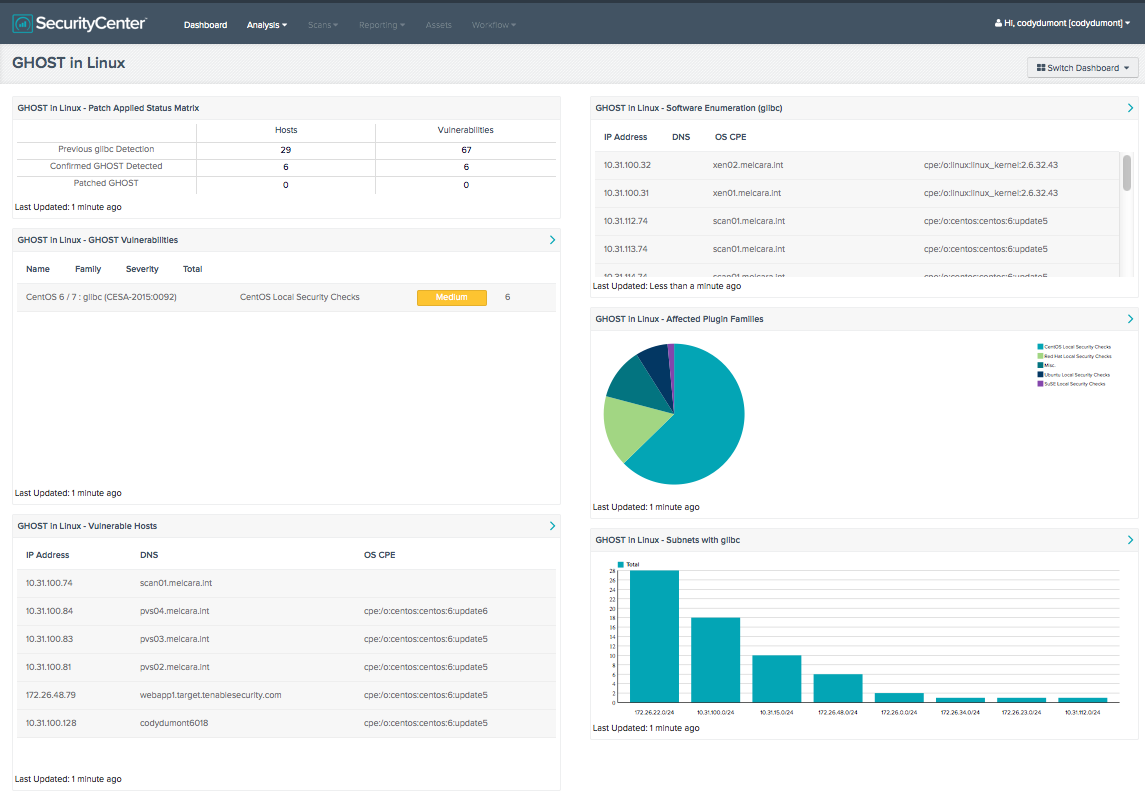Open the codydumont user account dropdown
This screenshot has width=1145, height=808.
[x=1062, y=23]
